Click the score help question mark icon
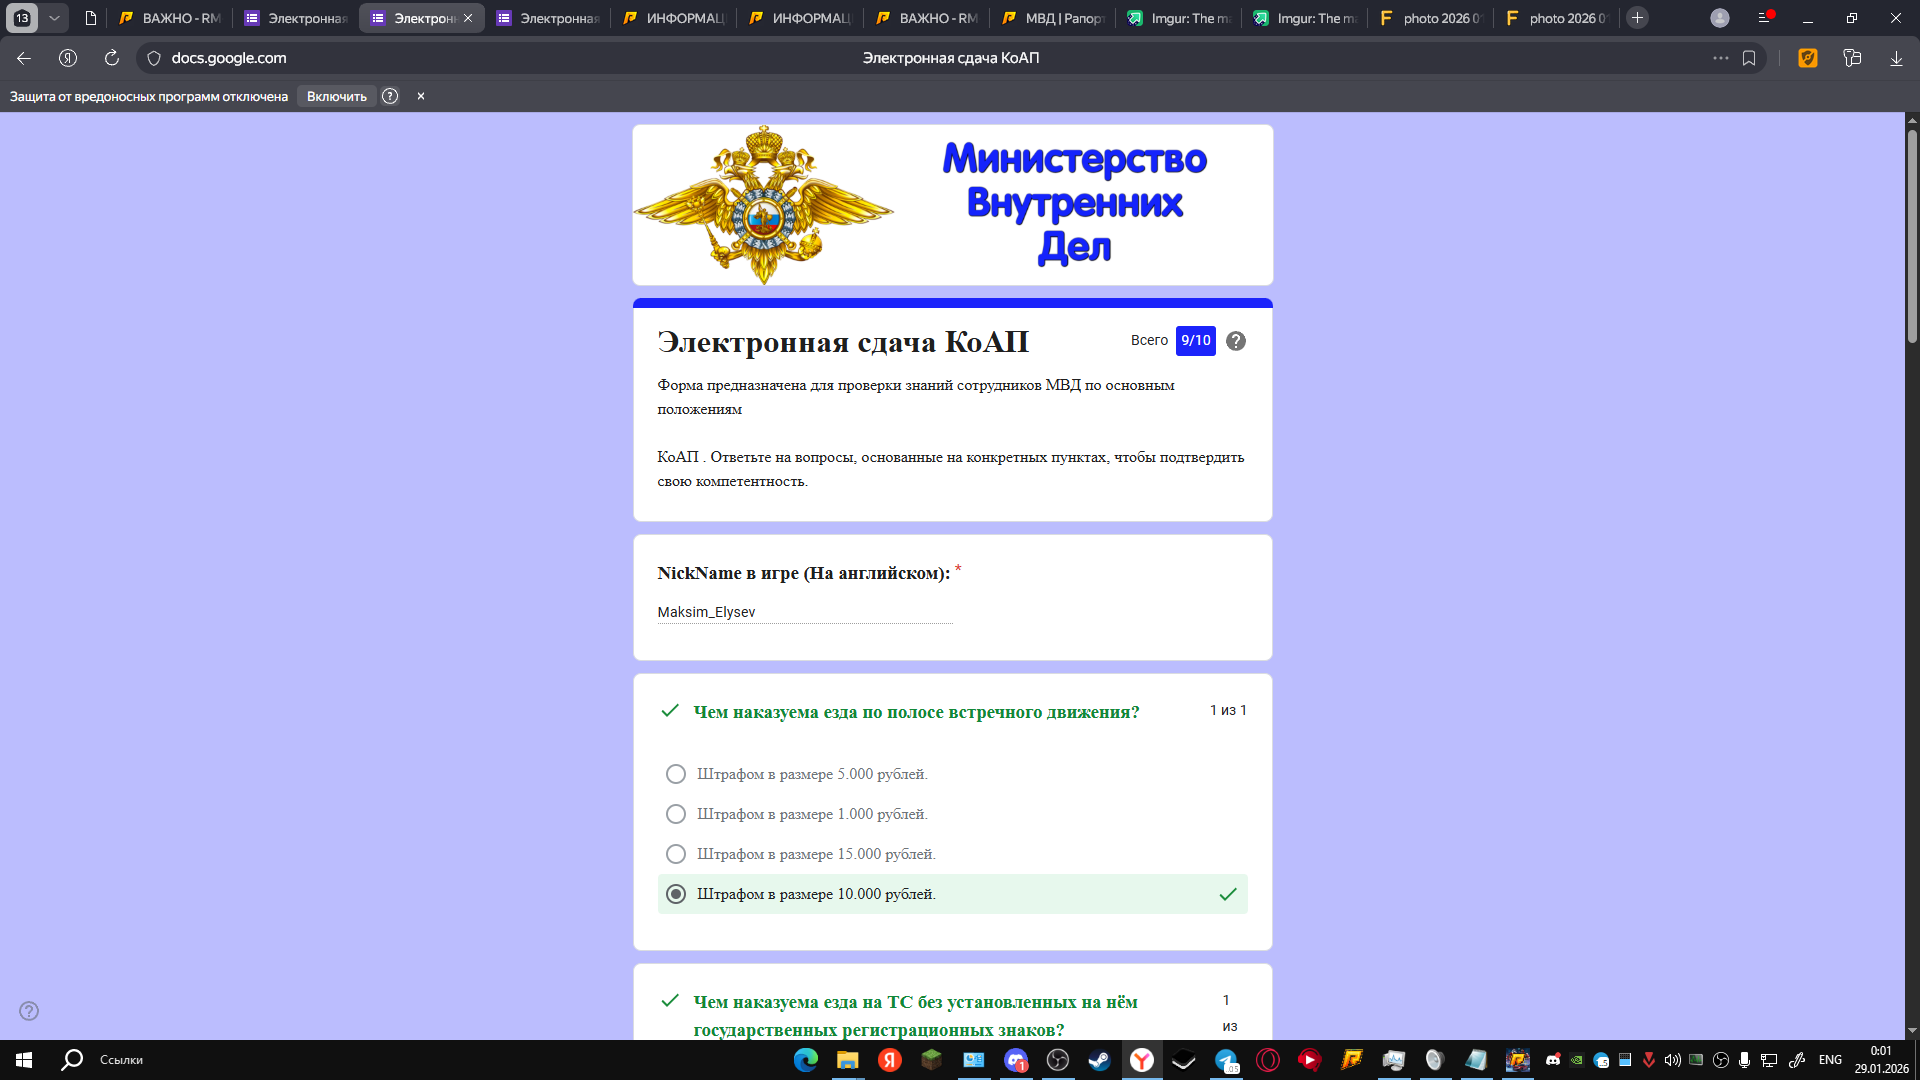 tap(1236, 341)
